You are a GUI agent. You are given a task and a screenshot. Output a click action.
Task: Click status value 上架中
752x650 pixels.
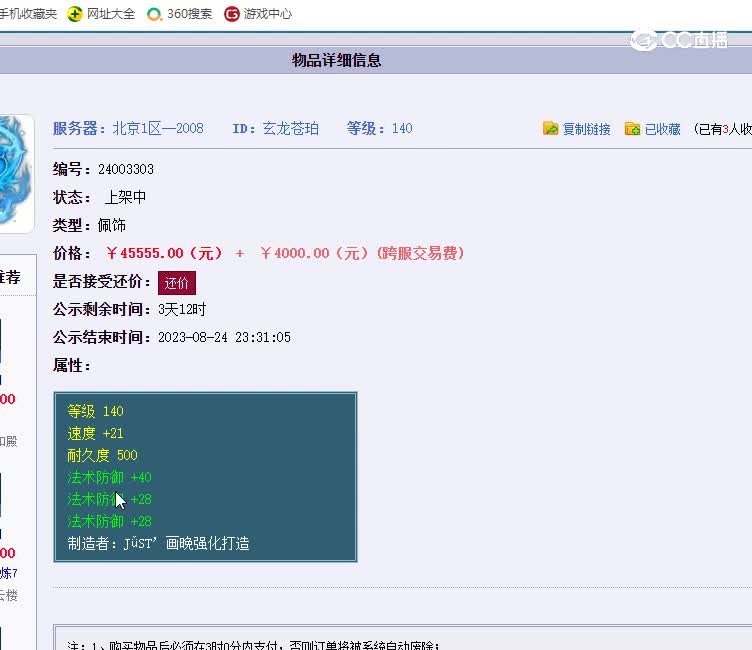[125, 197]
